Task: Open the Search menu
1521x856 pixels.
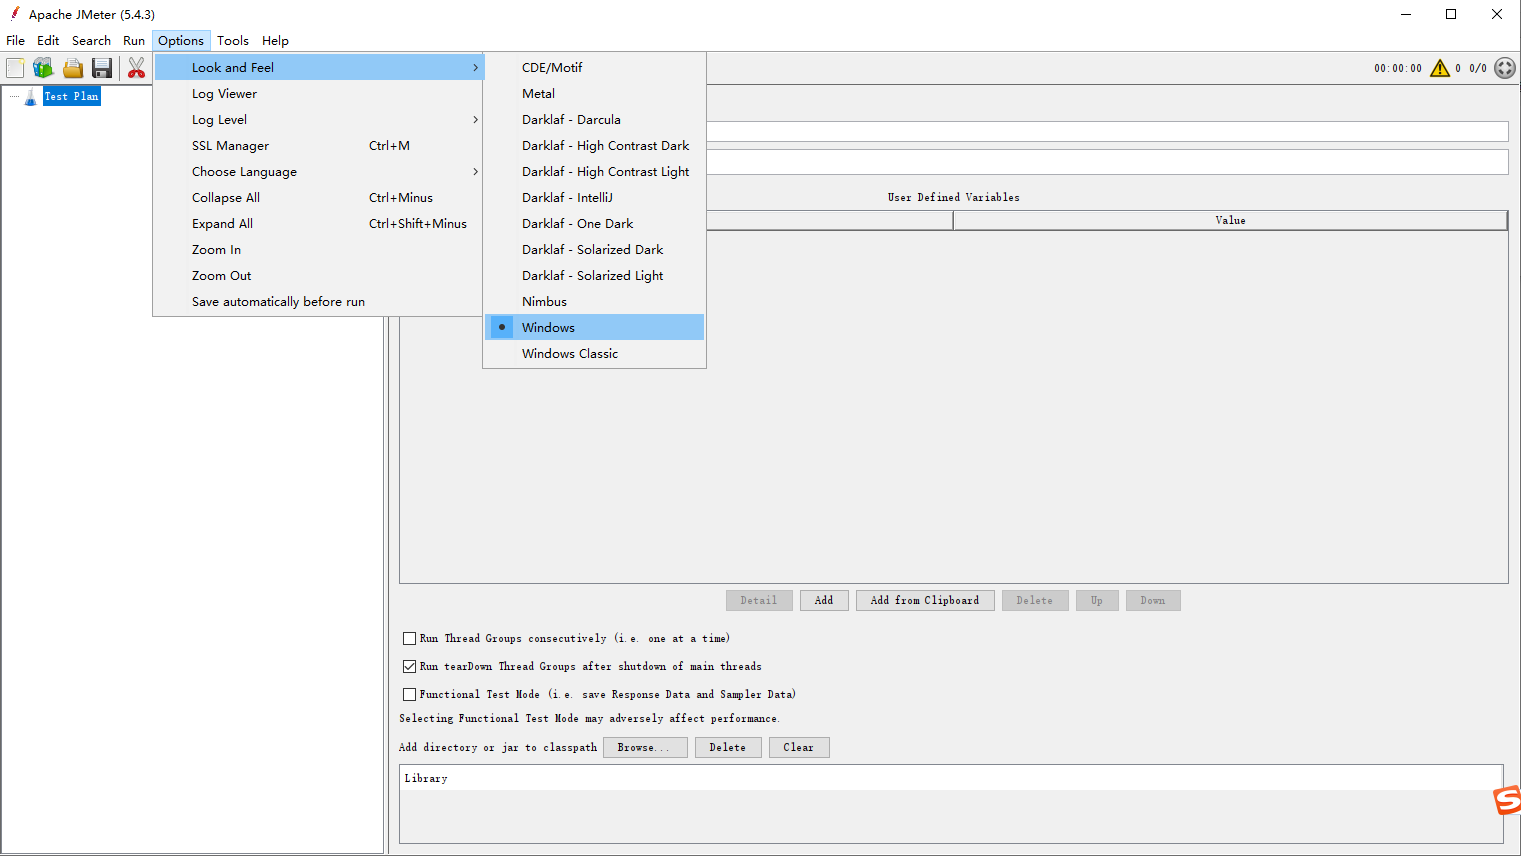Action: (91, 41)
